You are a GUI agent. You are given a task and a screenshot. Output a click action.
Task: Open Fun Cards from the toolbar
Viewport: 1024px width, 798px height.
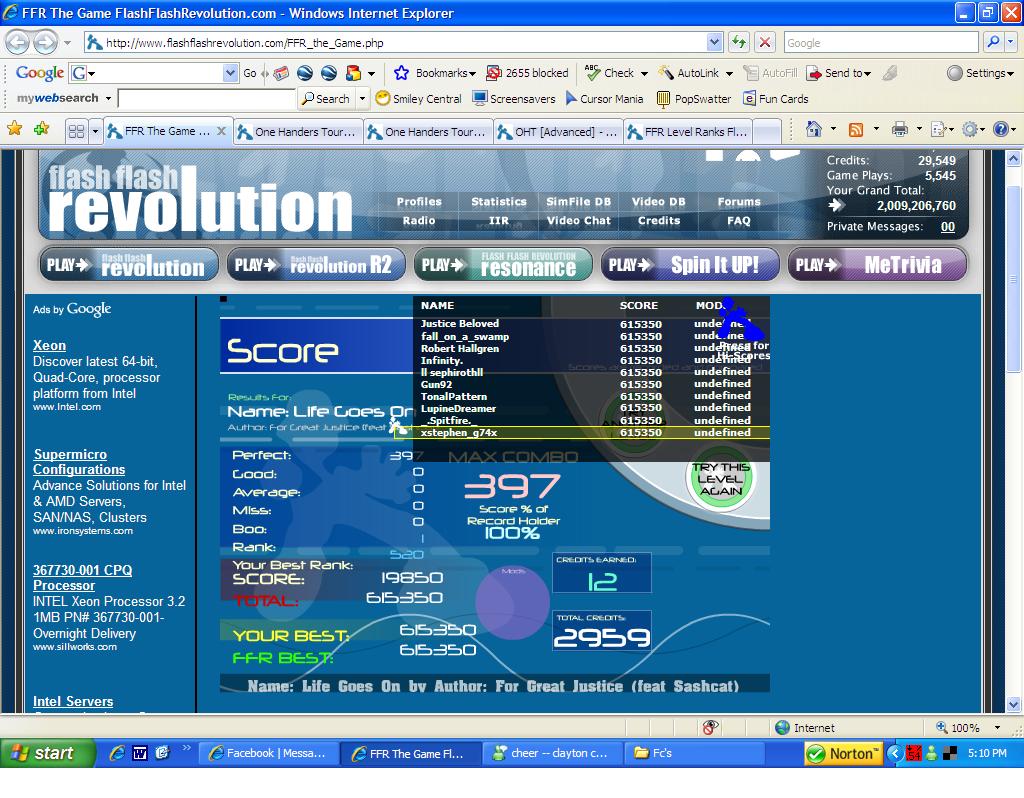click(x=776, y=99)
